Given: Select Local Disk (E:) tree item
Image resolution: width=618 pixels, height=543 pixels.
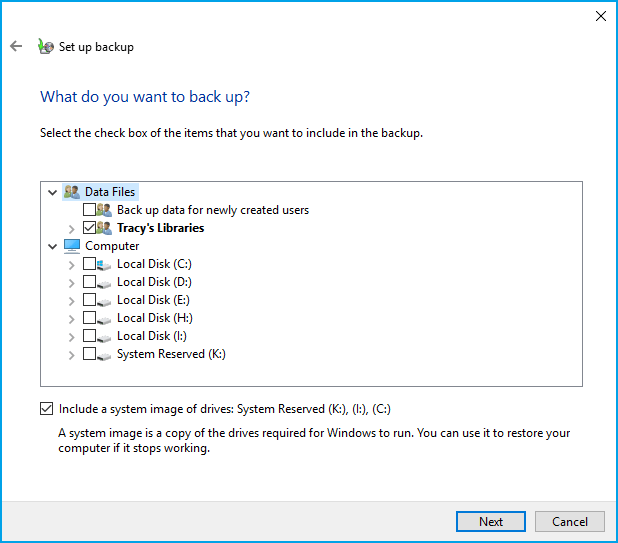Looking at the screenshot, I should 153,300.
